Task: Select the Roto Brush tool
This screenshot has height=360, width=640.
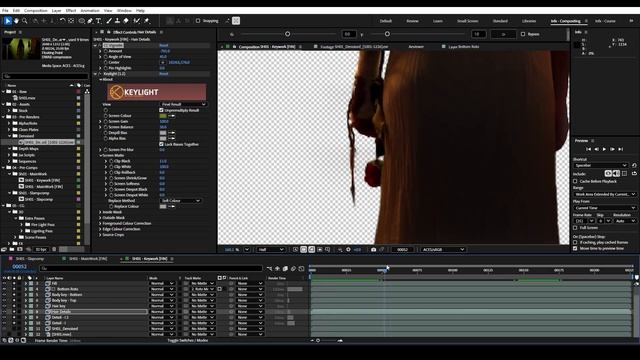Action: tap(137, 21)
